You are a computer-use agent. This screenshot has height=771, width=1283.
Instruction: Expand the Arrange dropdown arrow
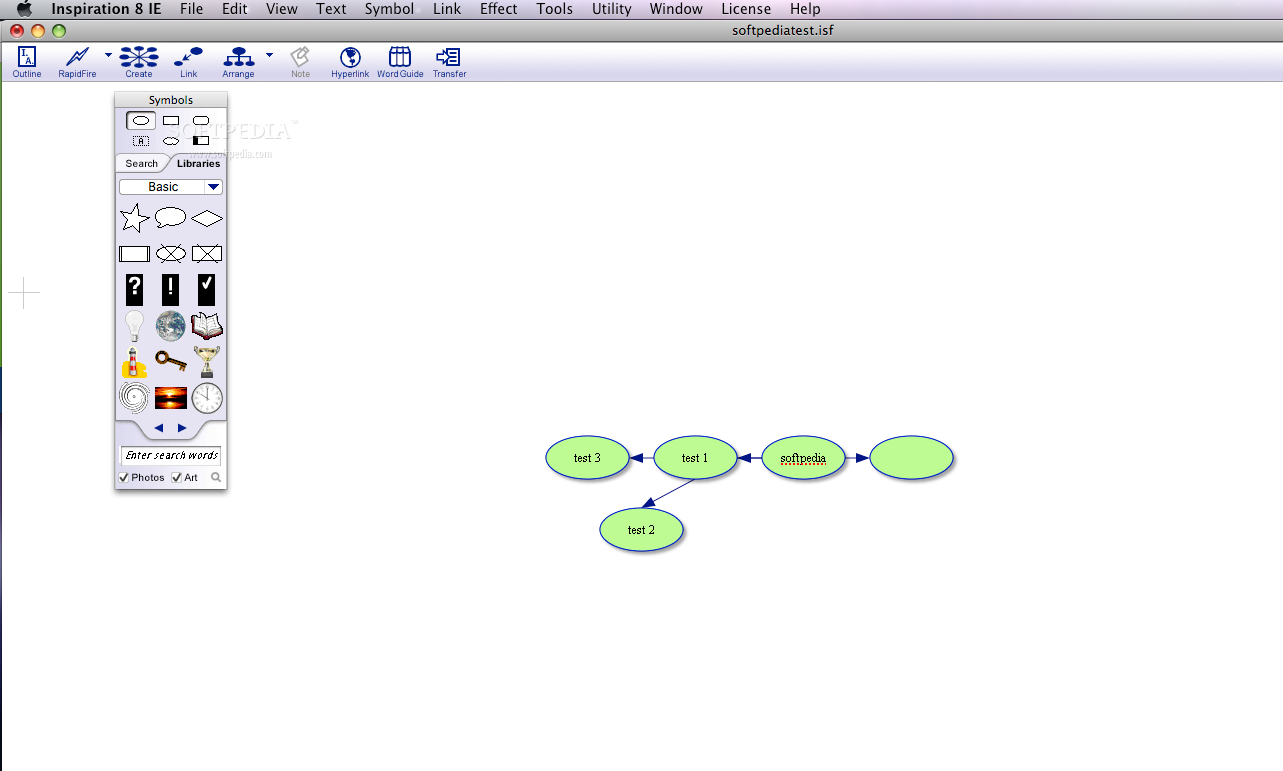pos(269,56)
